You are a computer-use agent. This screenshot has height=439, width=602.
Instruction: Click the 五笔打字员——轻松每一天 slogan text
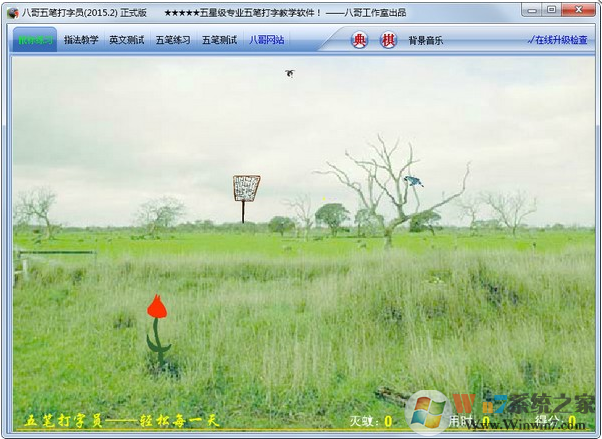(x=122, y=421)
